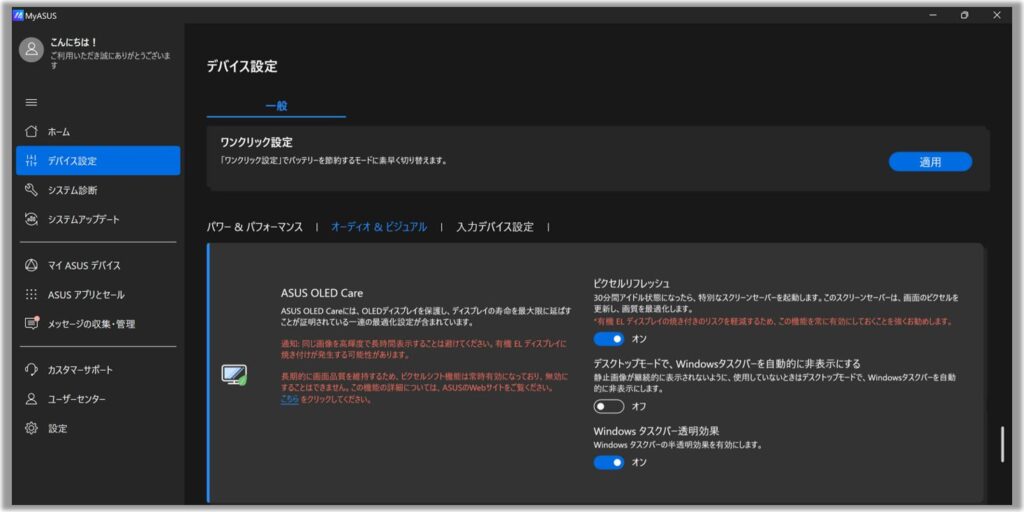Viewport: 1024px width, 512px height.
Task: Select オーディオ & ビジュアル section
Action: click(x=379, y=227)
